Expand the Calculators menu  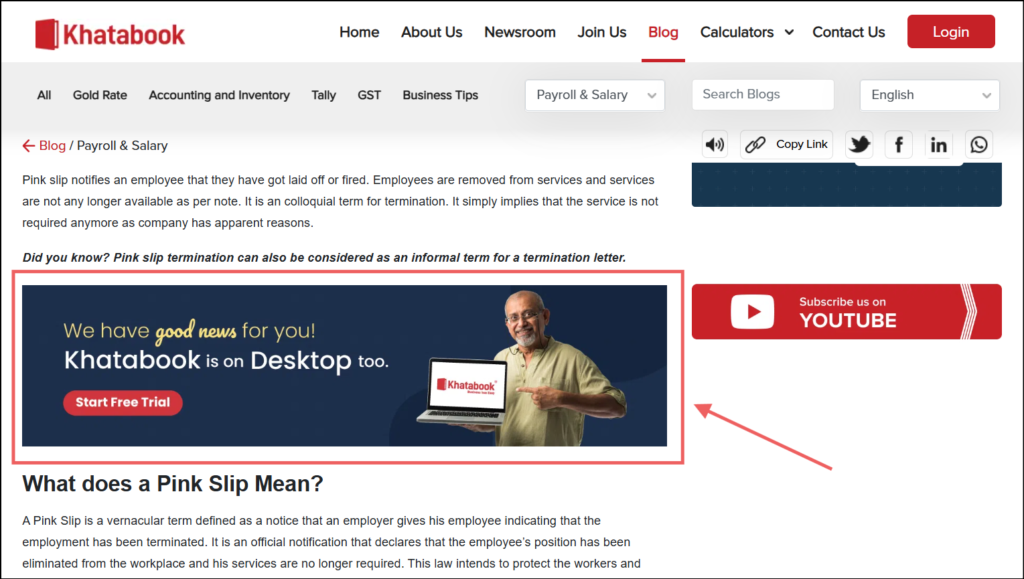click(746, 32)
